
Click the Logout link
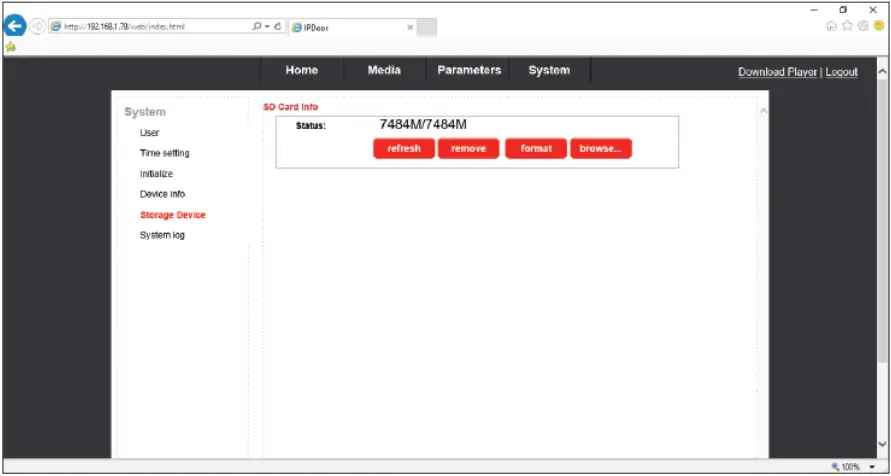(842, 72)
